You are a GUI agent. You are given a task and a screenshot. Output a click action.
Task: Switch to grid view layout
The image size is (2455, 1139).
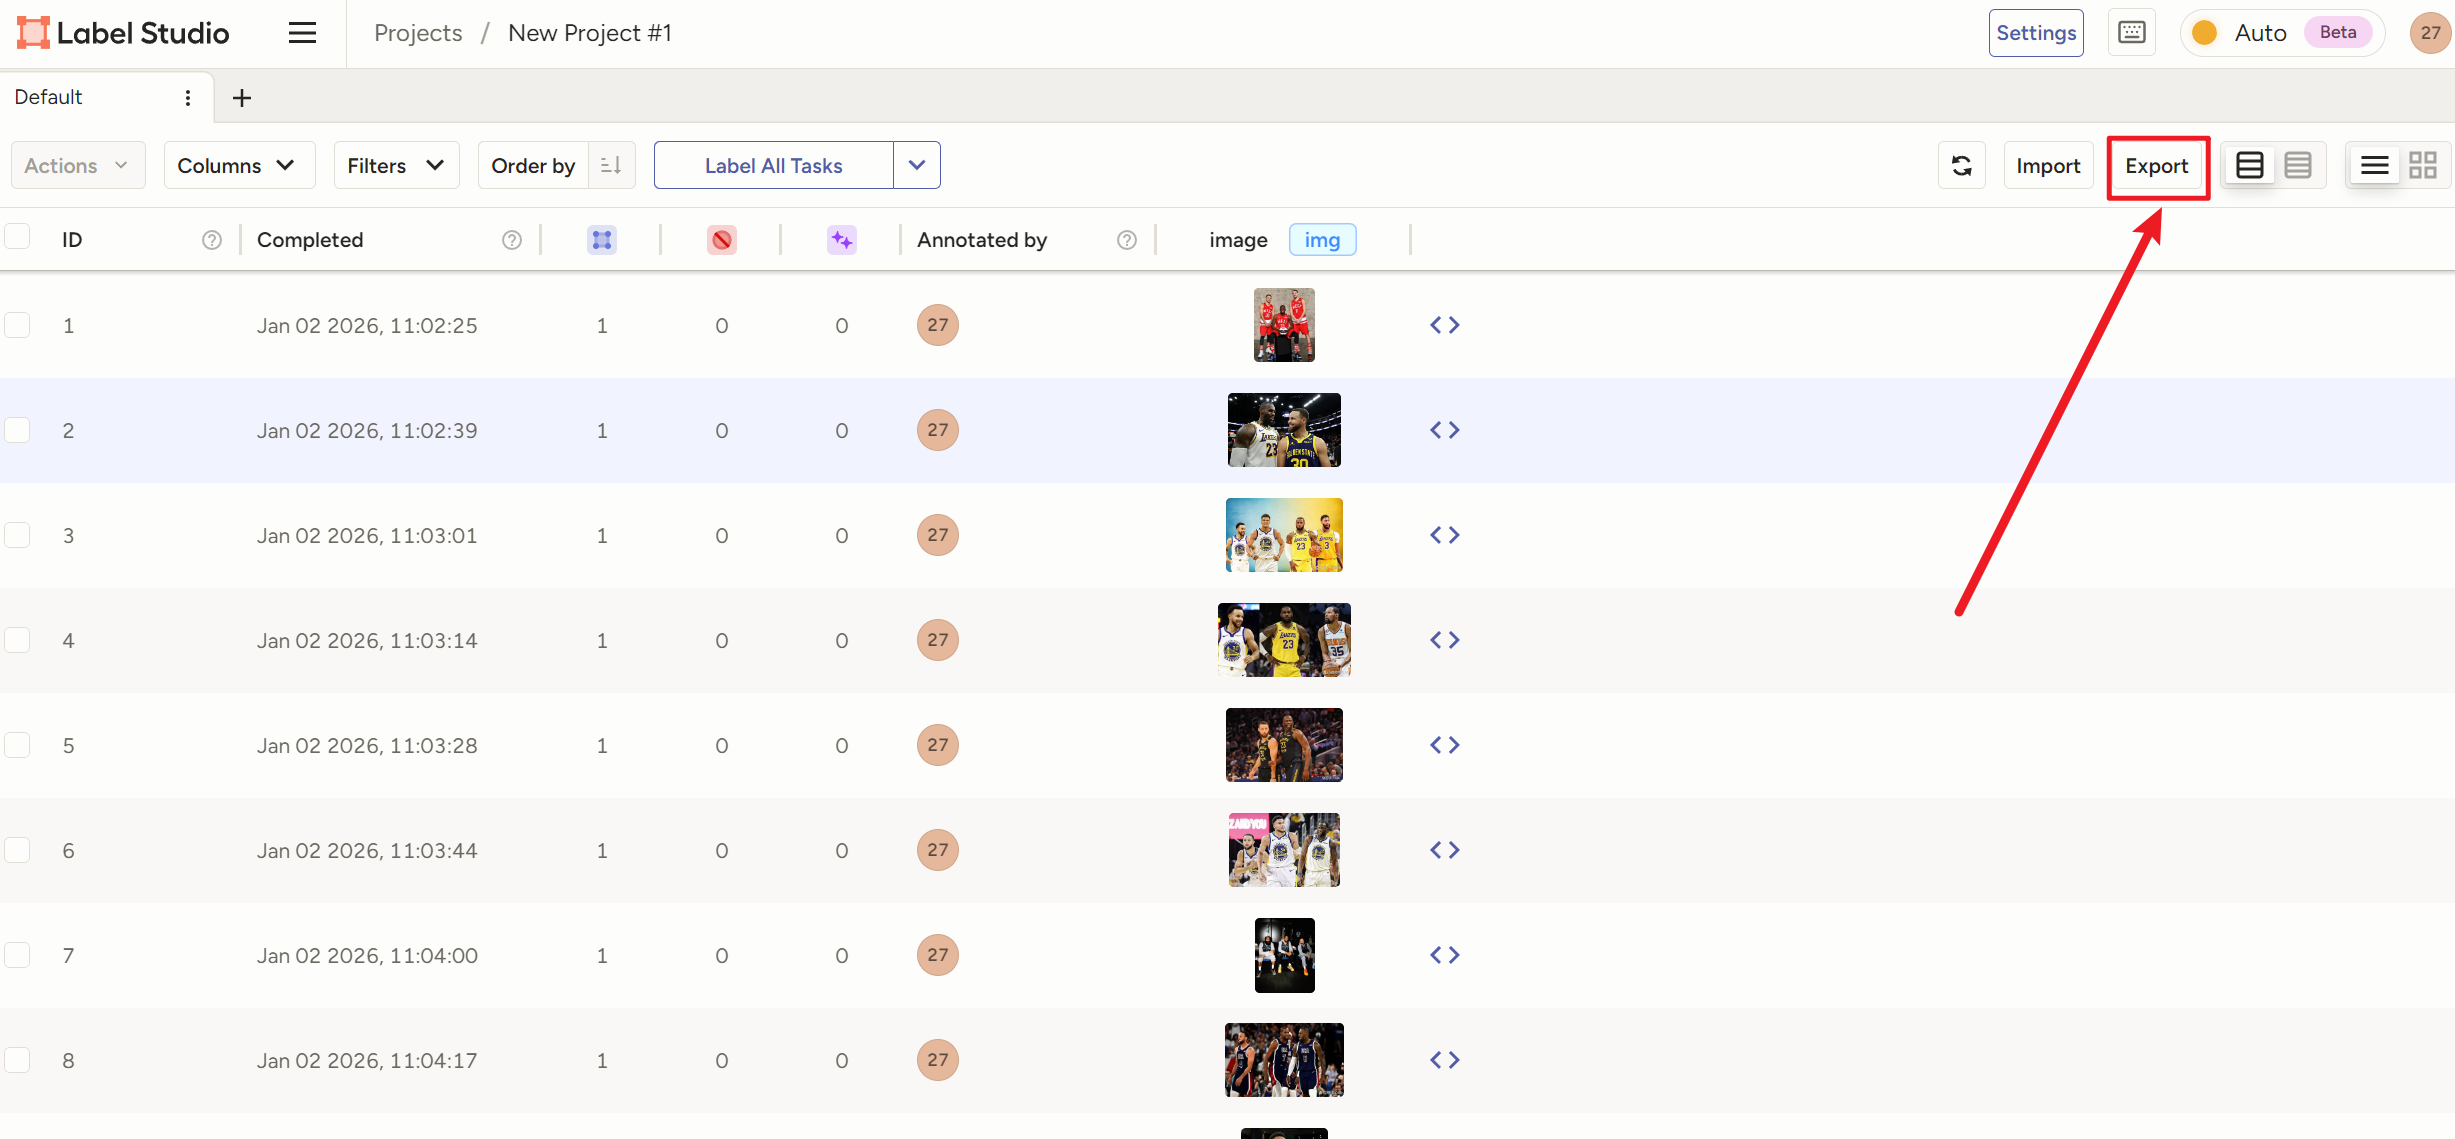click(x=2422, y=165)
